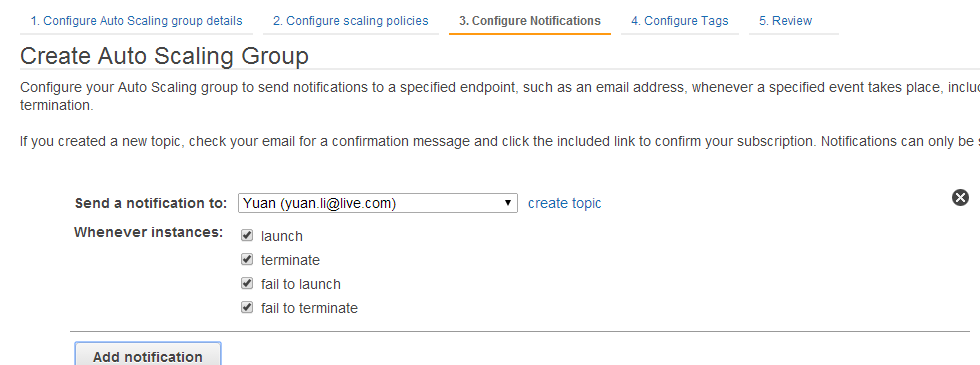Click the 'terminate' label text
The height and width of the screenshot is (365, 980).
pos(290,260)
